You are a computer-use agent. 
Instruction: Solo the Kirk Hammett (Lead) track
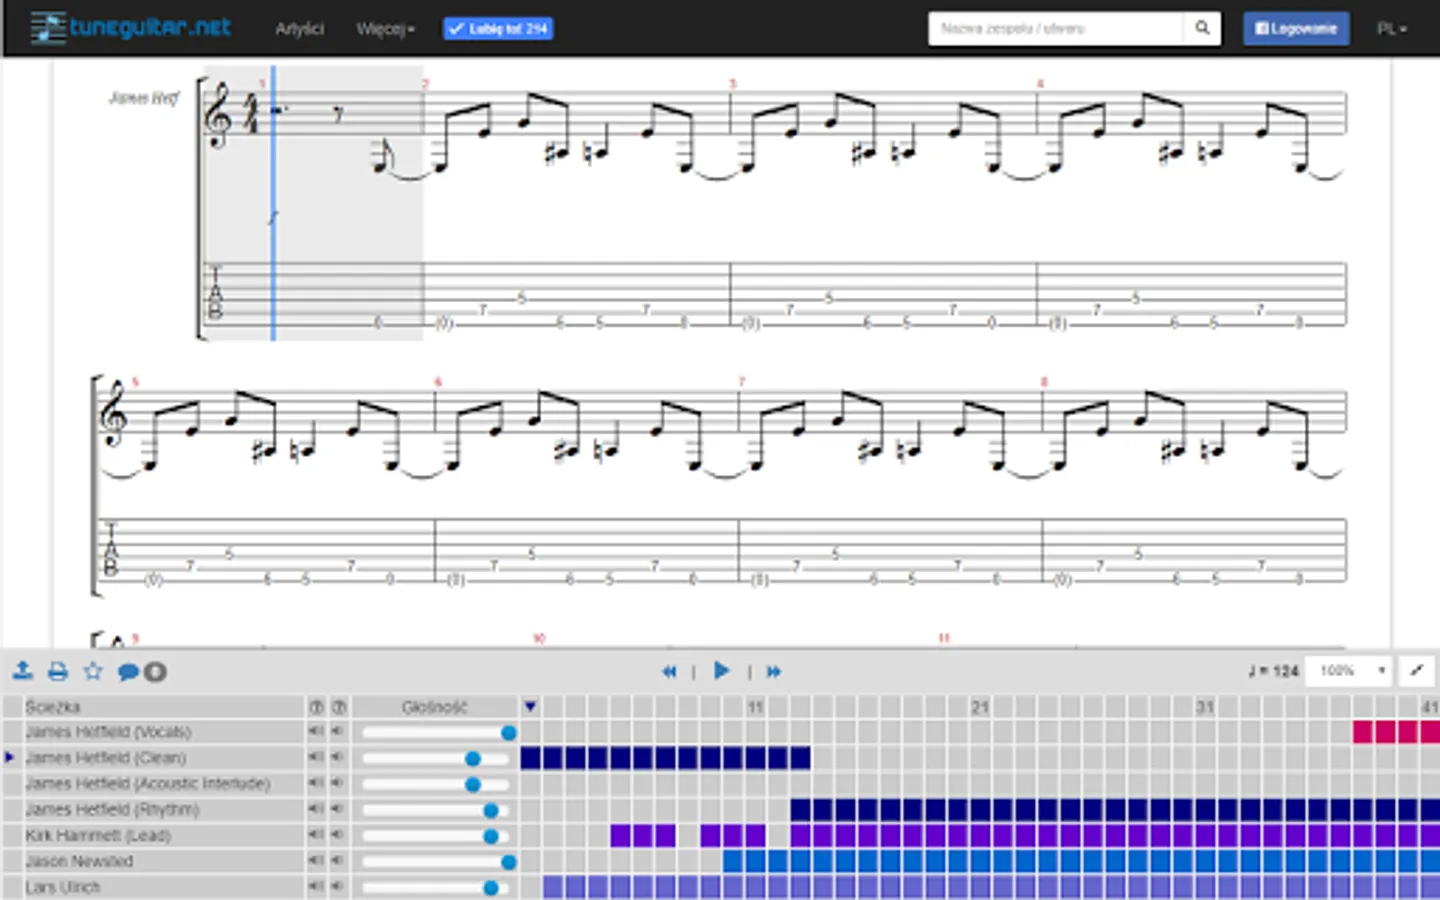316,836
